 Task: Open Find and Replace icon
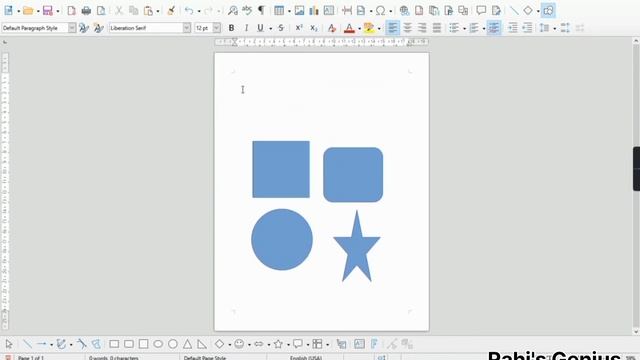click(x=233, y=11)
